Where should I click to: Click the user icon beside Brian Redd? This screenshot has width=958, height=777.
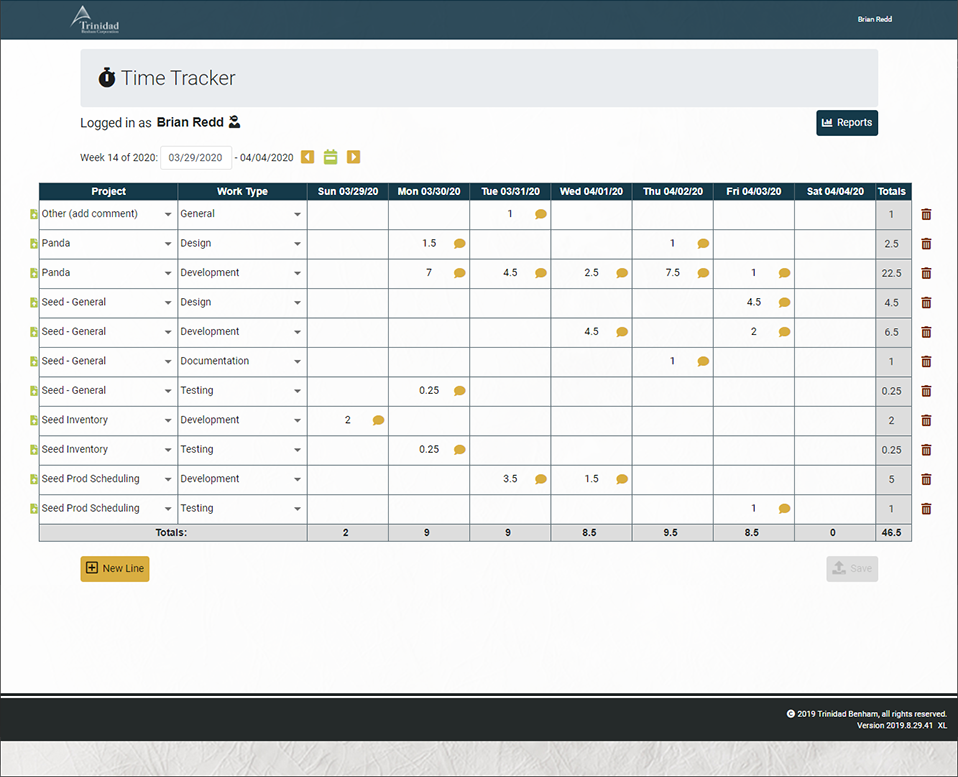234,122
